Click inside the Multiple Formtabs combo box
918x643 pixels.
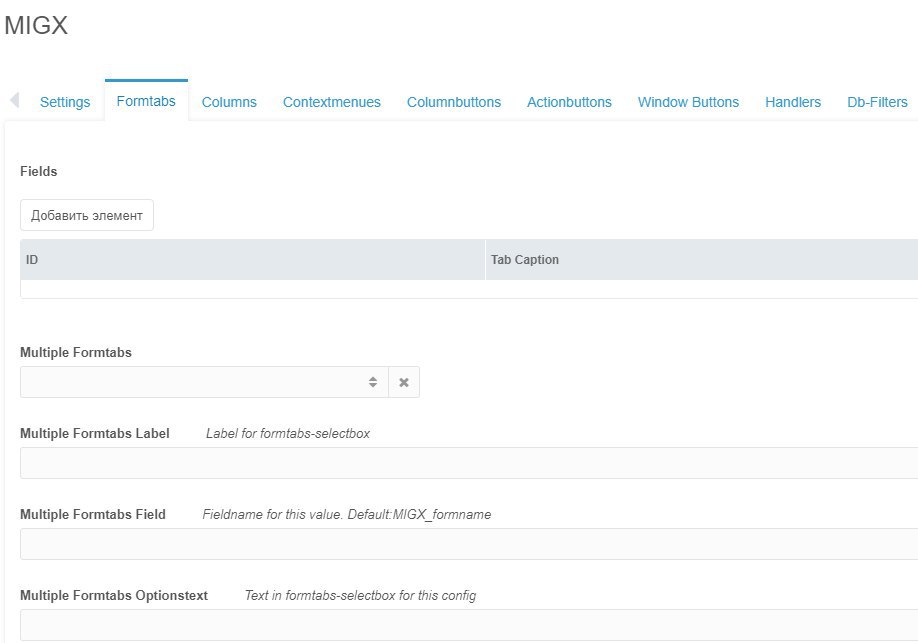(190, 382)
